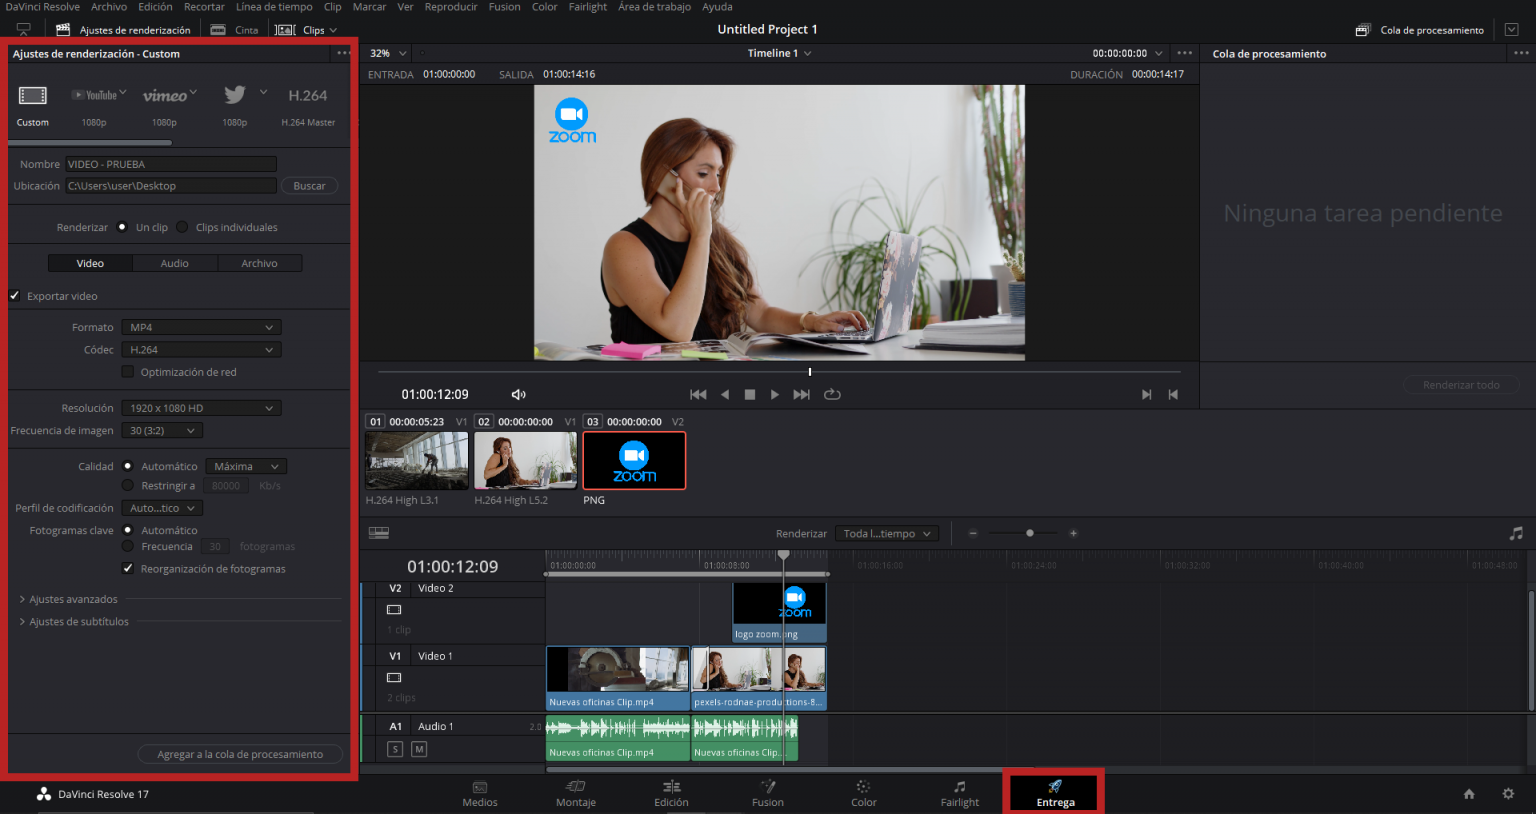The height and width of the screenshot is (814, 1536).
Task: Expand the Ajustes avanzados section
Action: pyautogui.click(x=73, y=599)
